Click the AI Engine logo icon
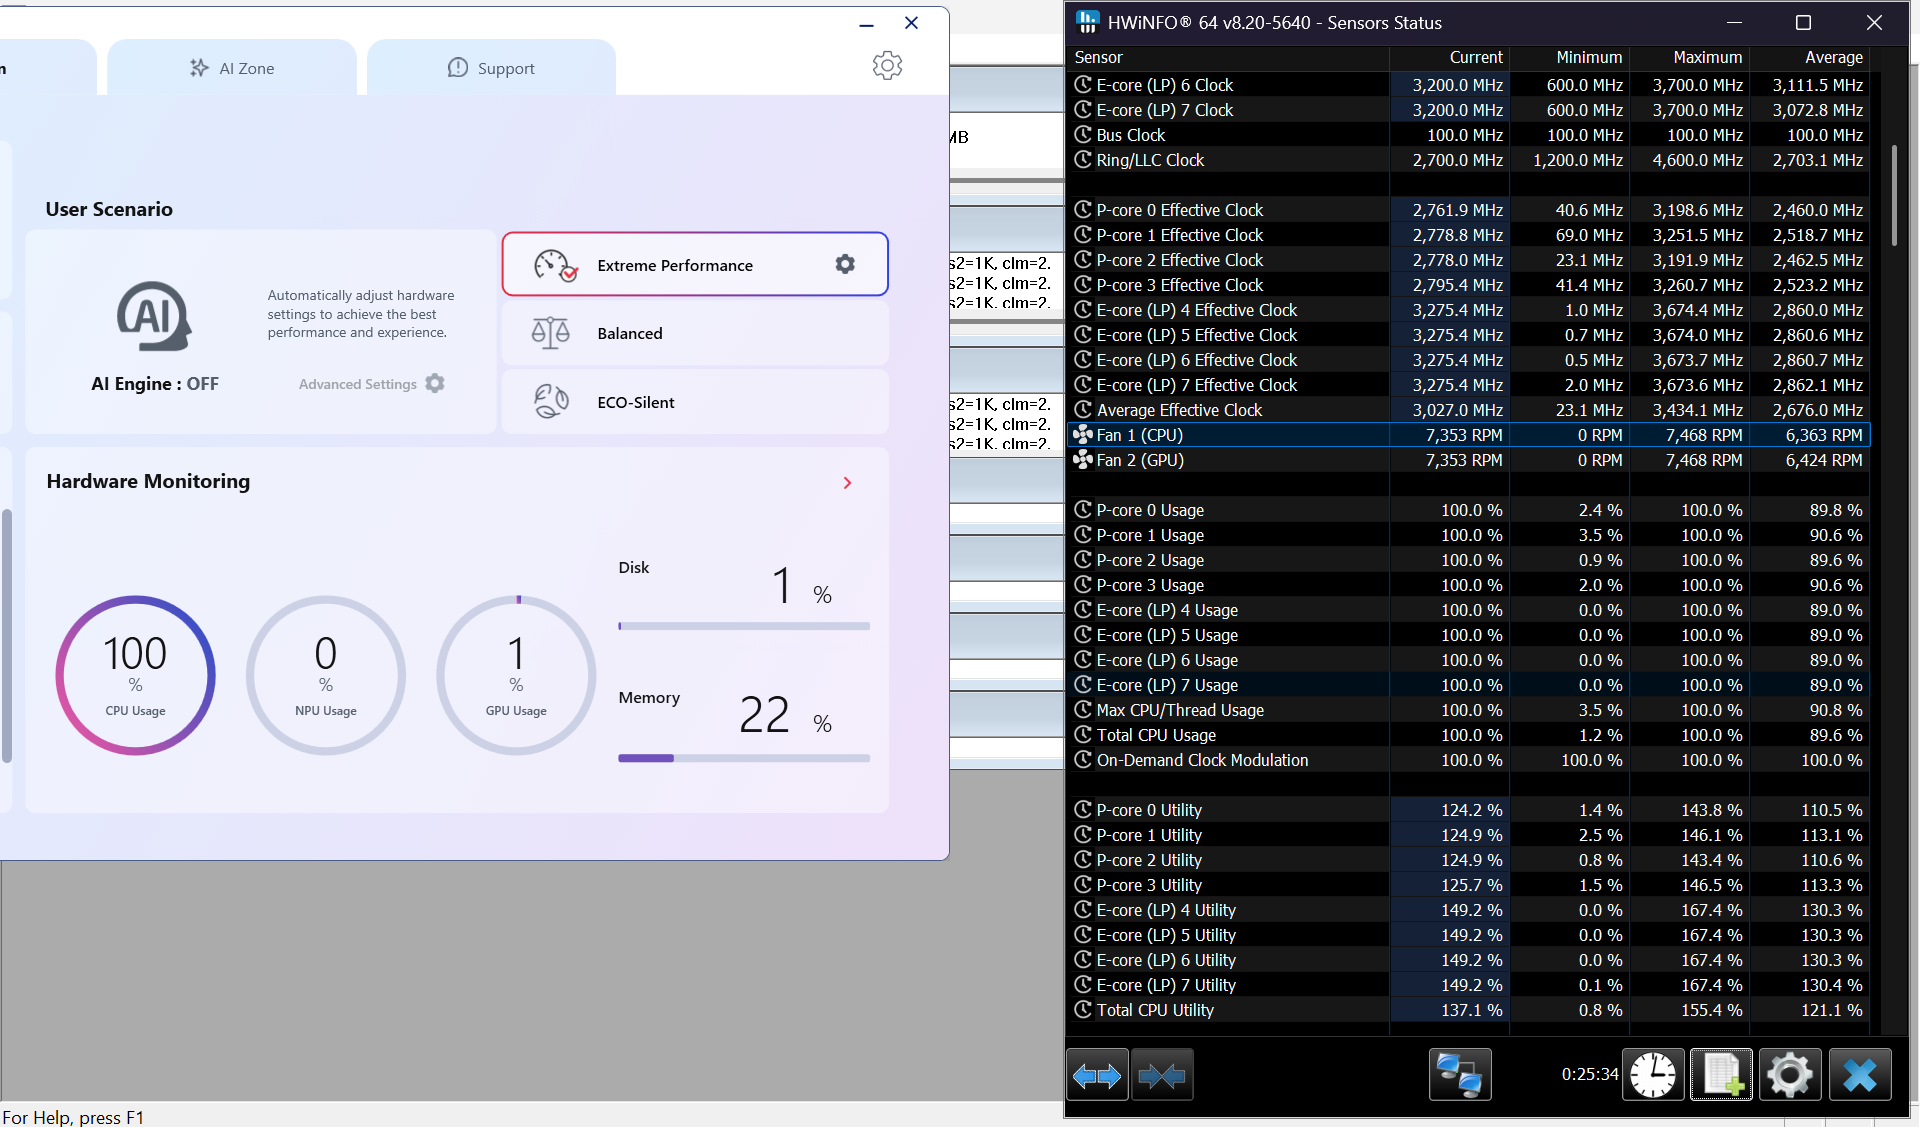Image resolution: width=1920 pixels, height=1127 pixels. coord(154,316)
